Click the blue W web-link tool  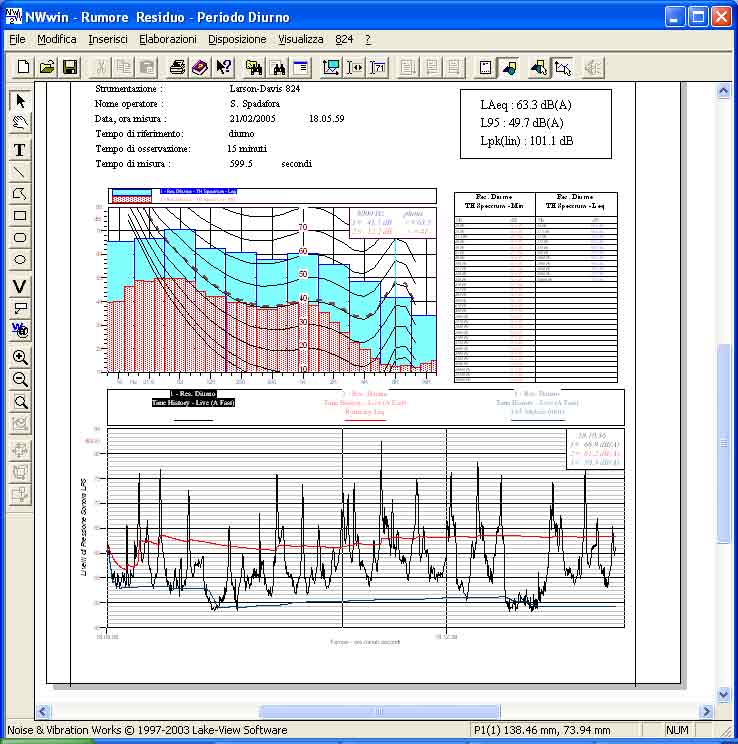pyautogui.click(x=20, y=330)
